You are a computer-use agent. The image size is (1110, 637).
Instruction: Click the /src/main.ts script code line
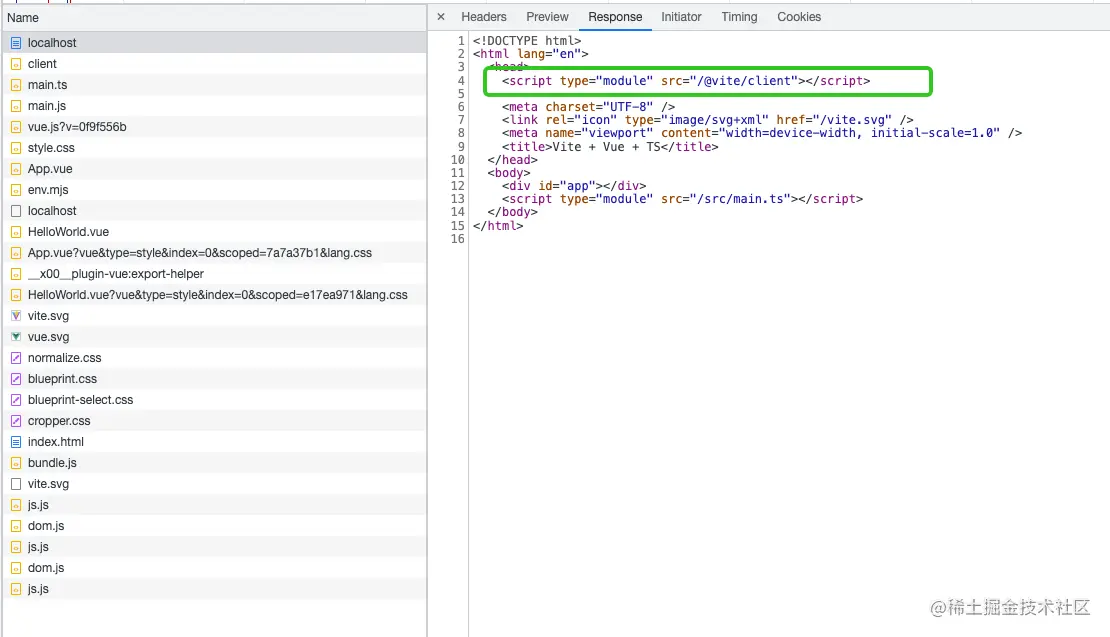tap(682, 200)
